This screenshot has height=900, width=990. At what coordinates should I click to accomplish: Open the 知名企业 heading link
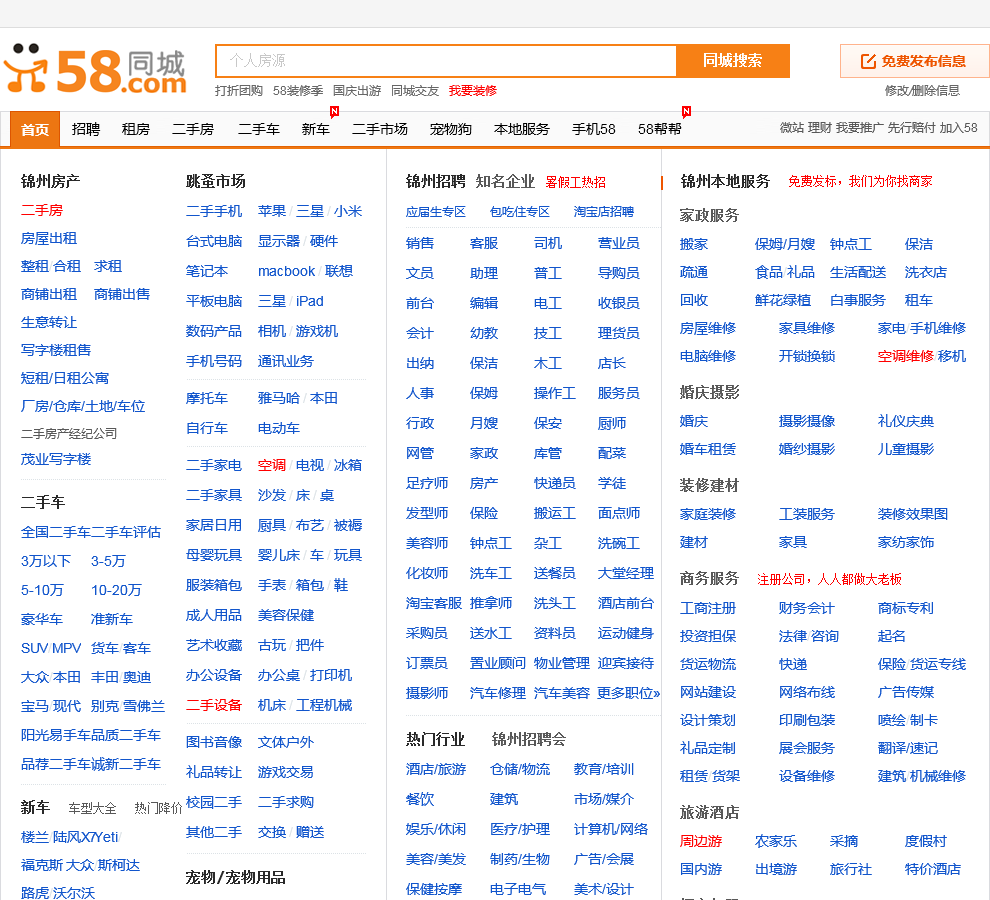coord(505,182)
